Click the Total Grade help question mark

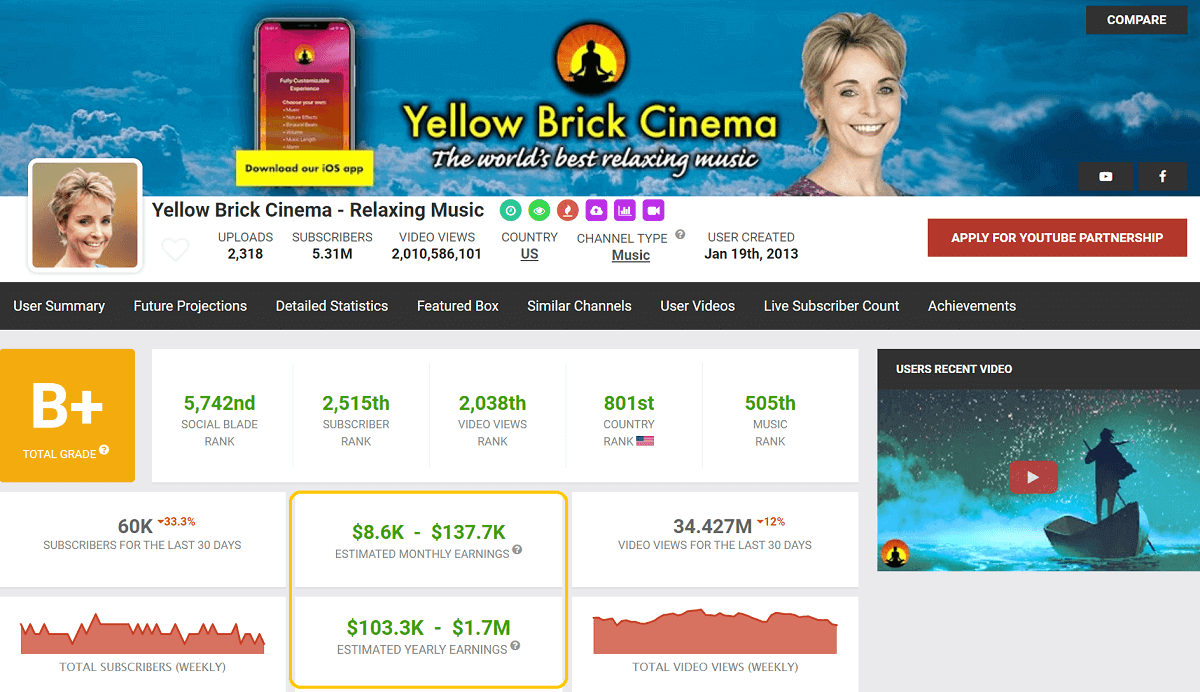point(104,451)
